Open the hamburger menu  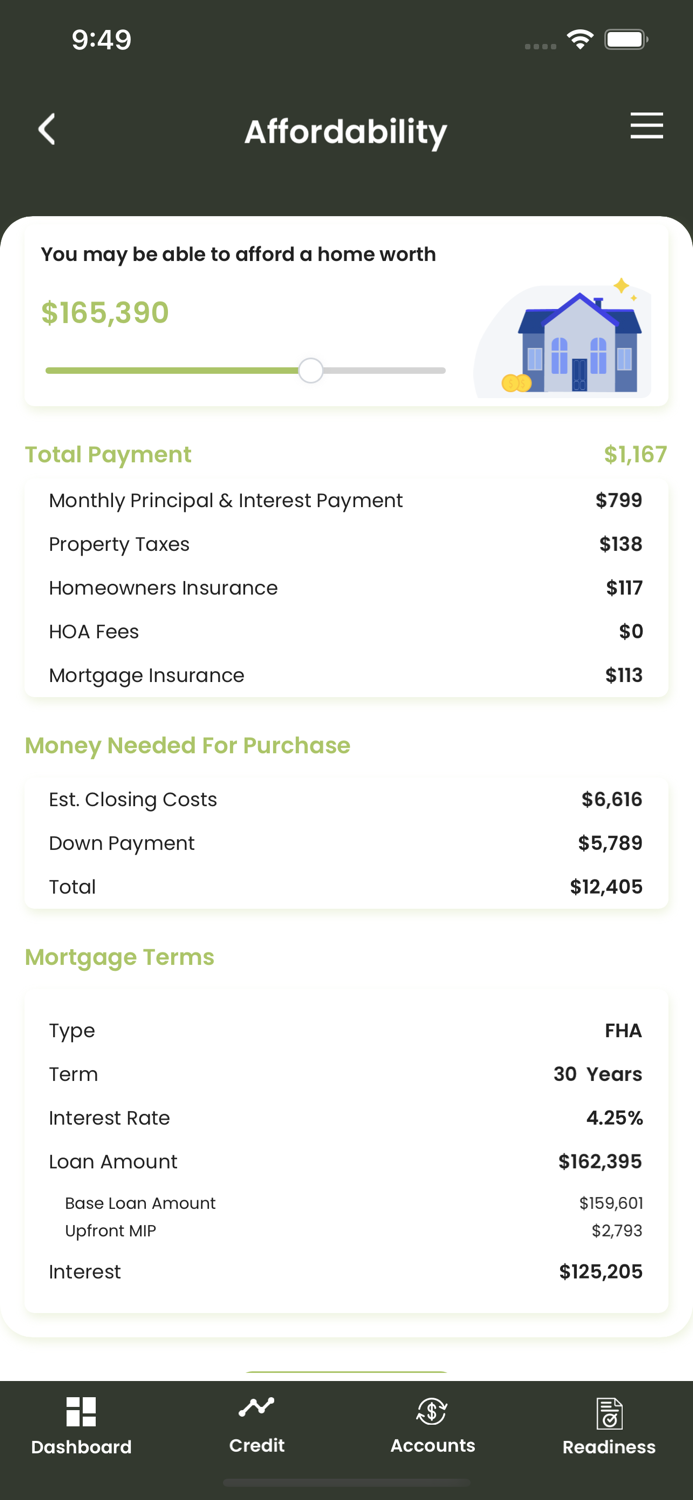647,126
